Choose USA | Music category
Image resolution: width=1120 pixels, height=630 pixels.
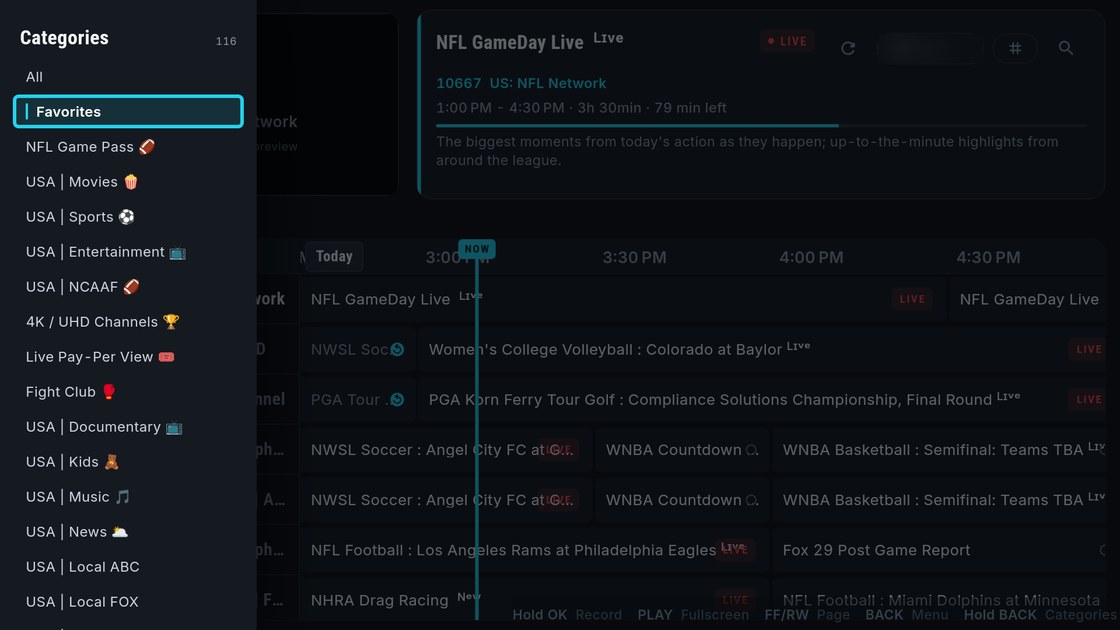129,496
